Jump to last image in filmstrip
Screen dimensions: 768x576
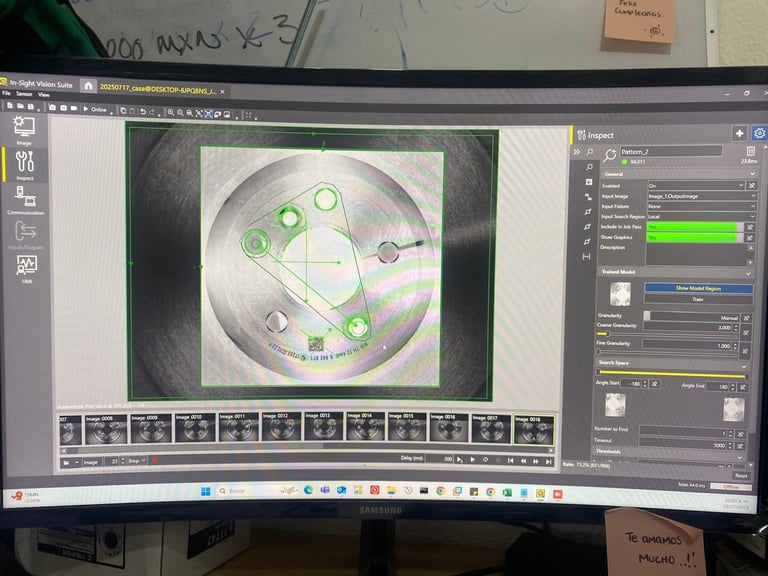[549, 461]
